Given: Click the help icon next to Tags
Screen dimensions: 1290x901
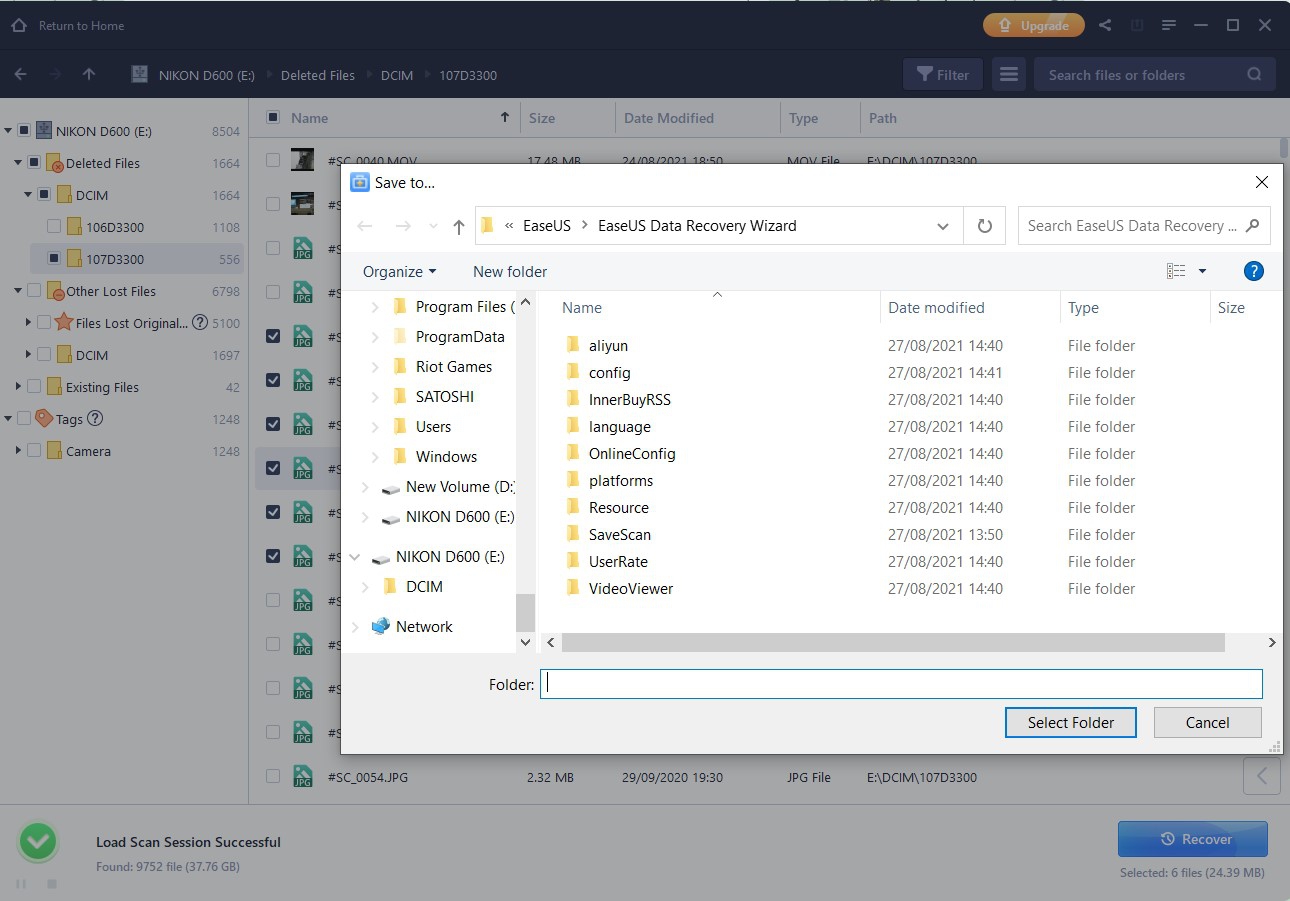Looking at the screenshot, I should tap(95, 419).
